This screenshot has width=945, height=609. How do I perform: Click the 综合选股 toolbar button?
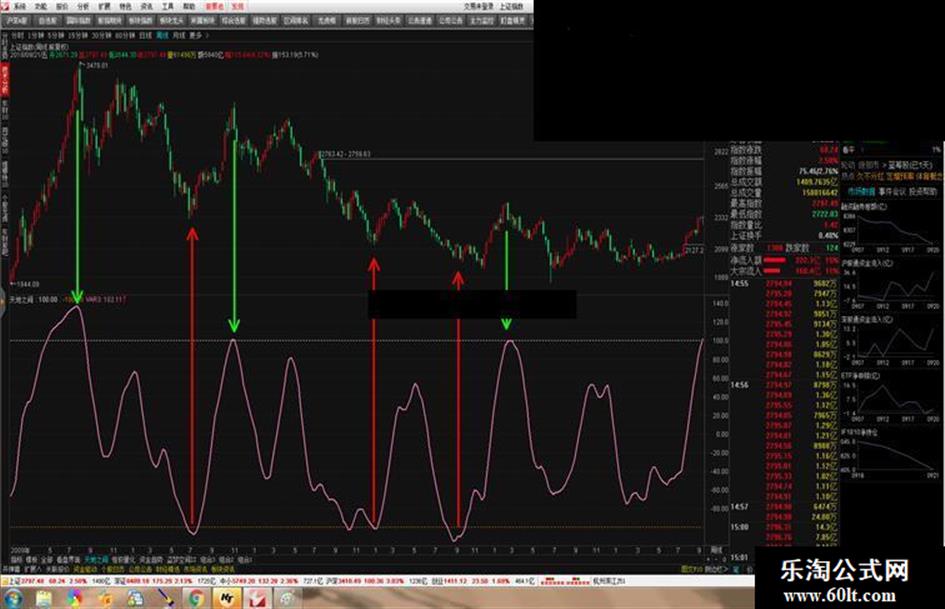pyautogui.click(x=233, y=21)
